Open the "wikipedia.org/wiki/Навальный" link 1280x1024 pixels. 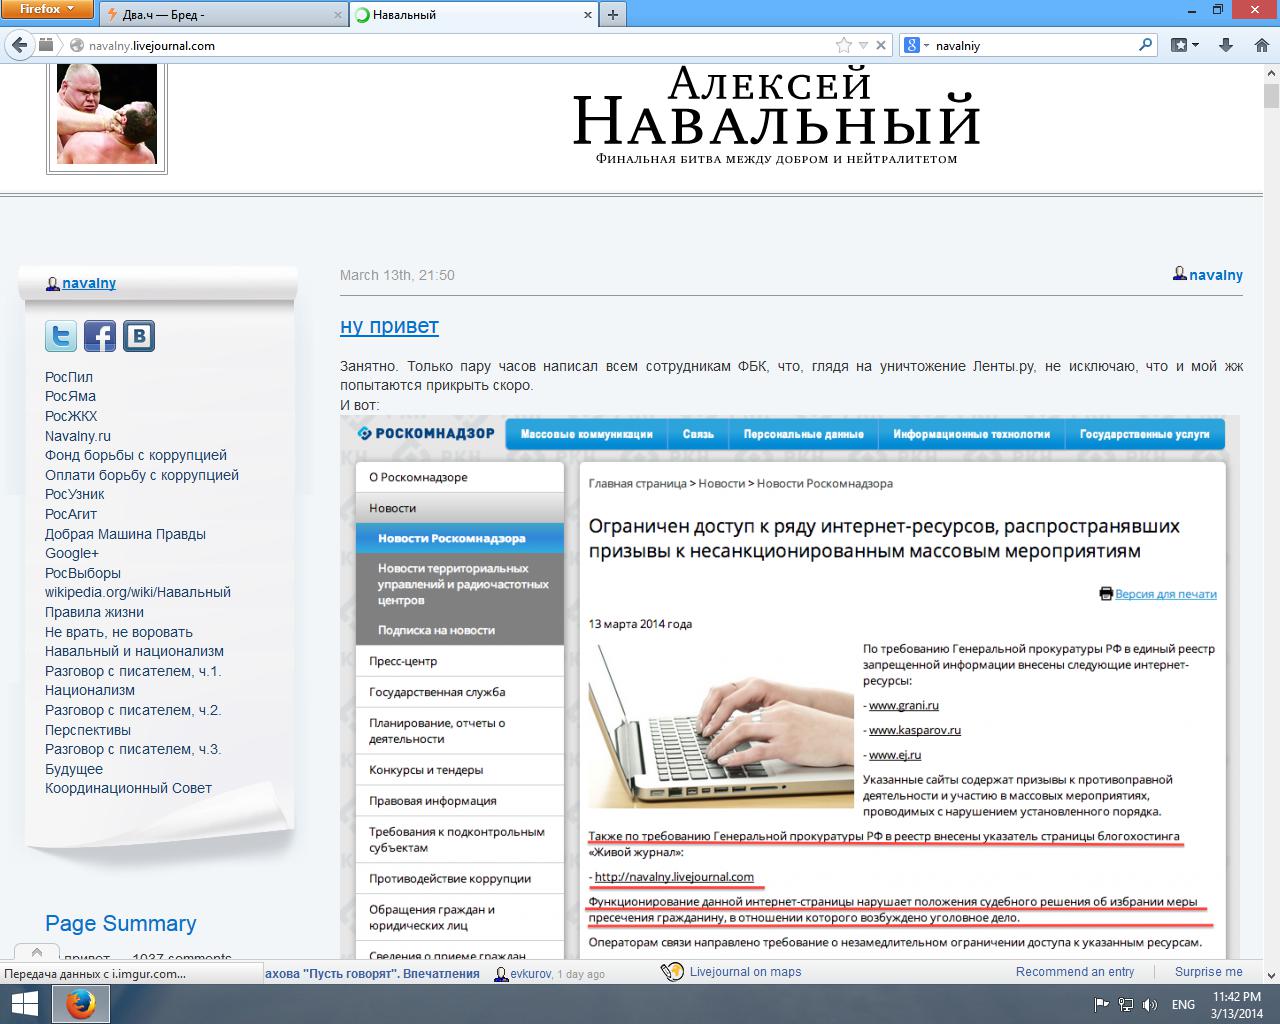138,592
